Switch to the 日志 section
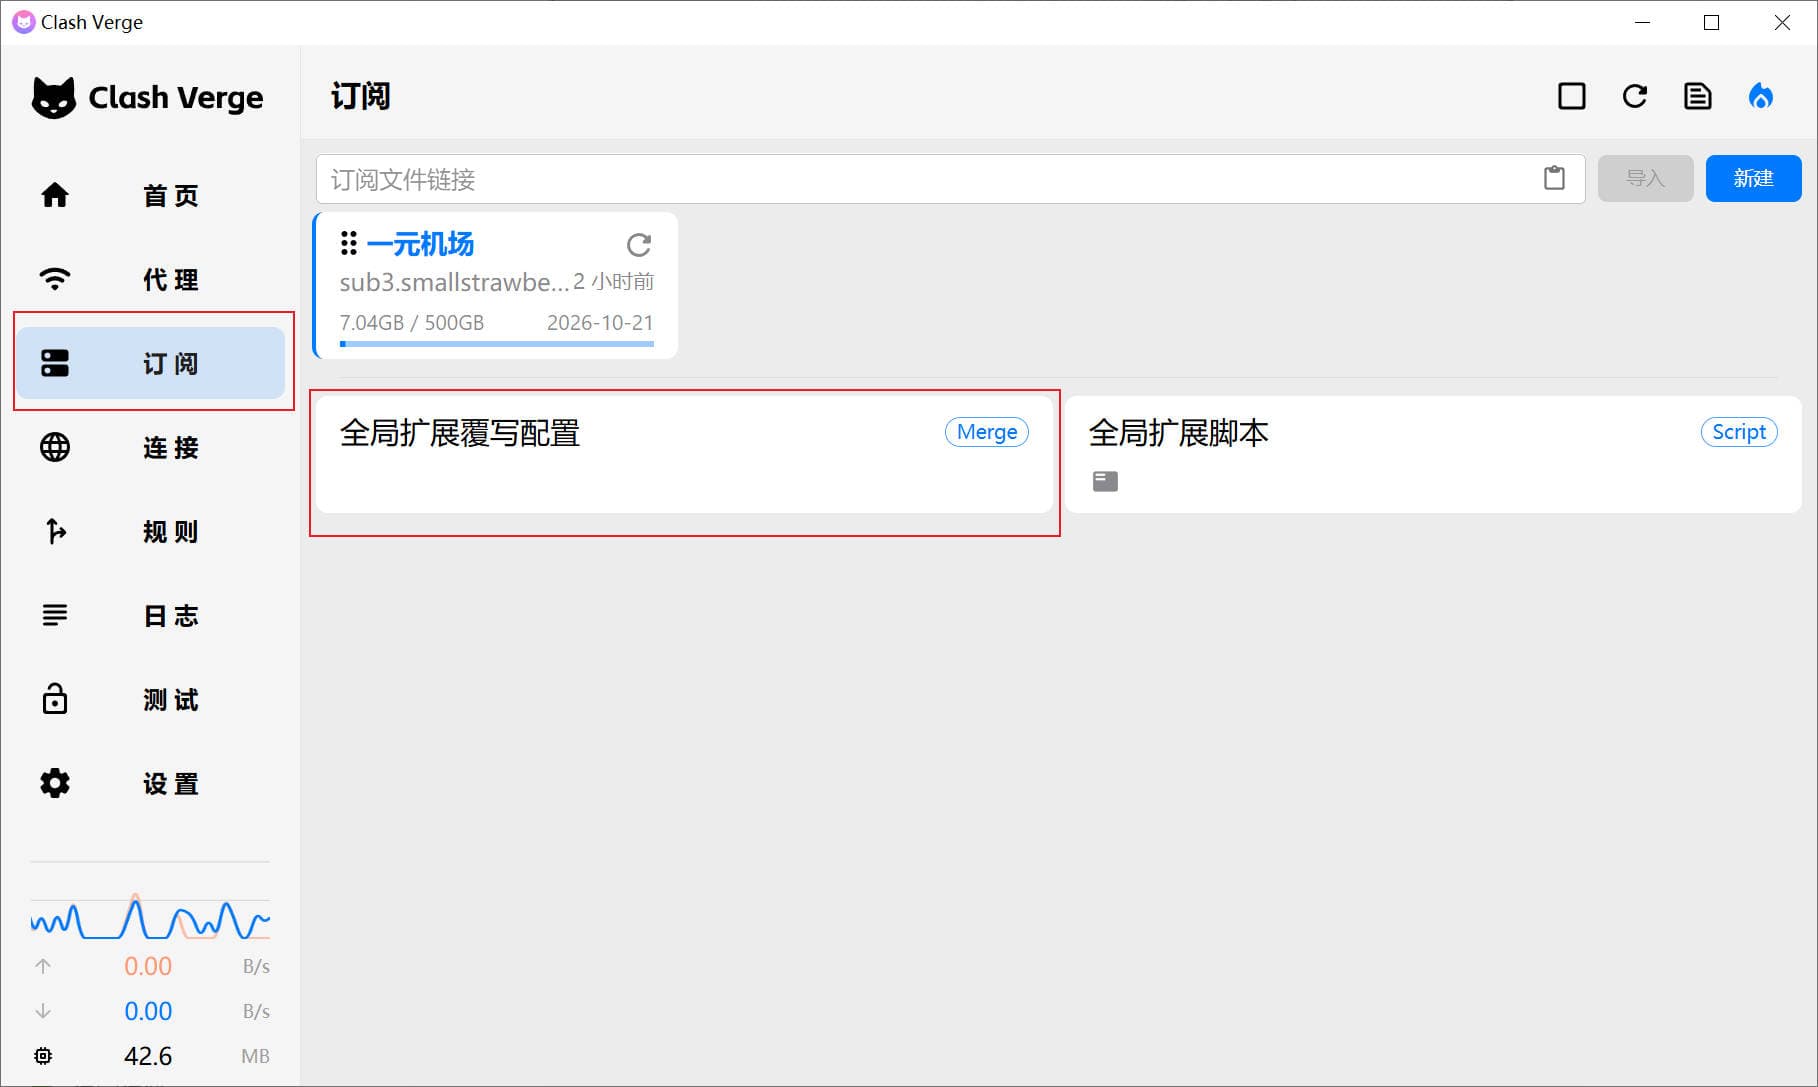Screen dimensions: 1818x1087 tap(55, 615)
